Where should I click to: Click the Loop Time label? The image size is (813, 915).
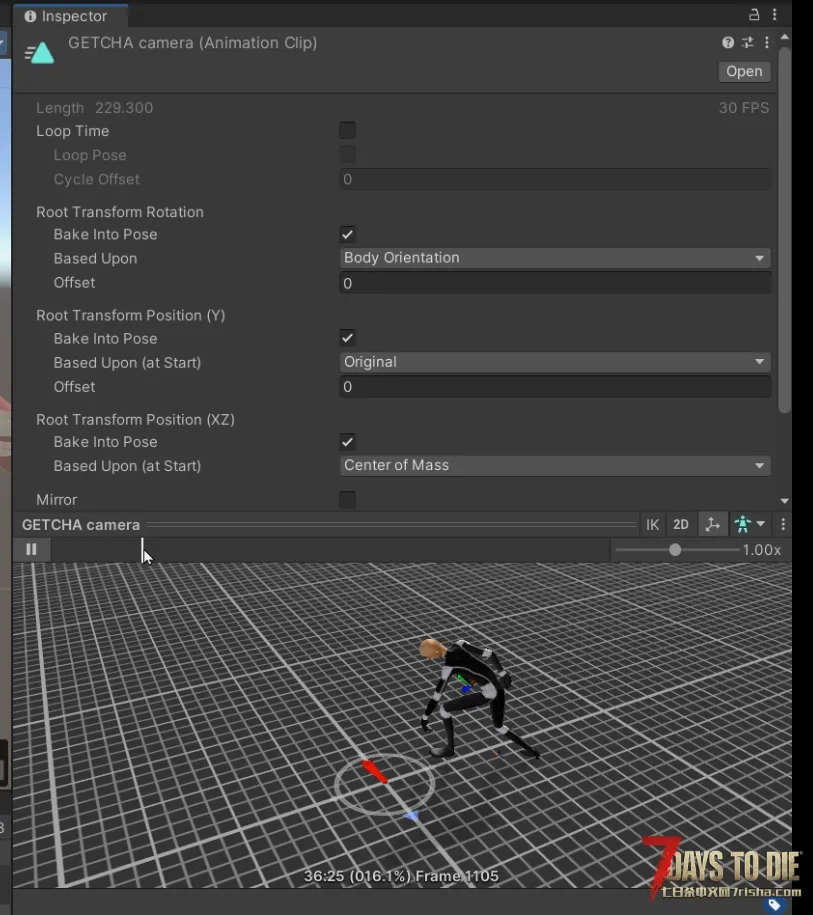pyautogui.click(x=72, y=131)
